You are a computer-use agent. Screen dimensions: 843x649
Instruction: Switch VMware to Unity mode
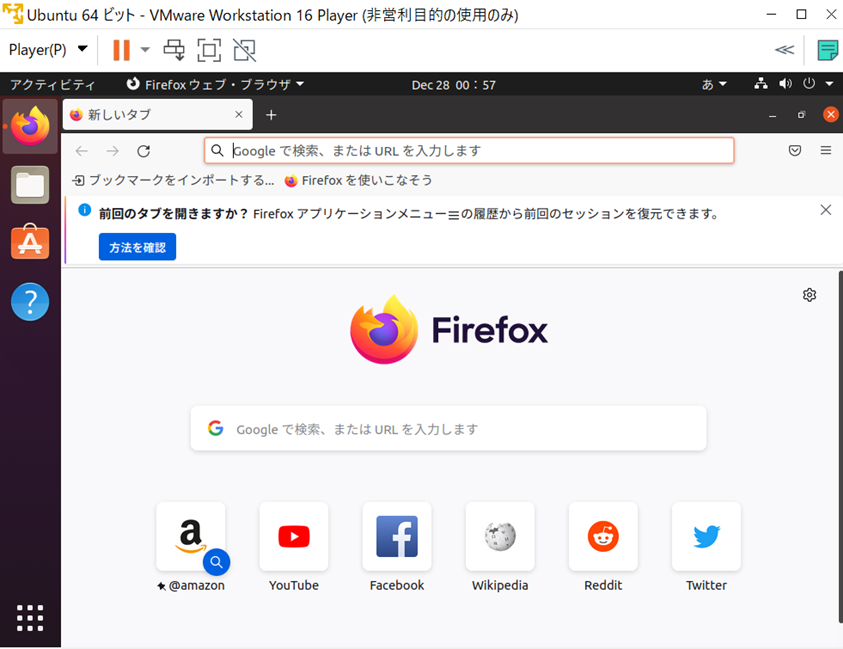(245, 50)
